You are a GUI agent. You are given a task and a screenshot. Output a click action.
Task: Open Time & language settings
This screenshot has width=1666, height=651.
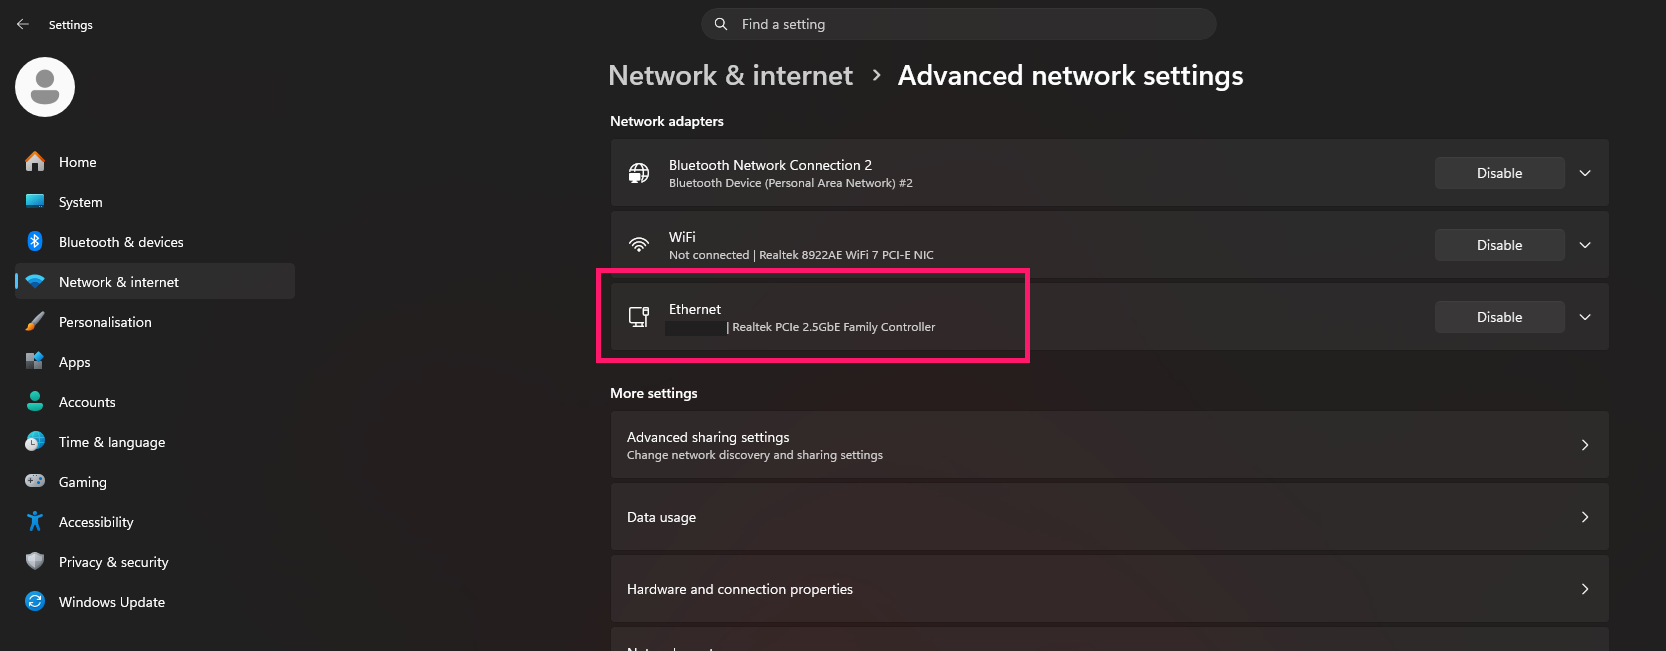click(x=155, y=441)
